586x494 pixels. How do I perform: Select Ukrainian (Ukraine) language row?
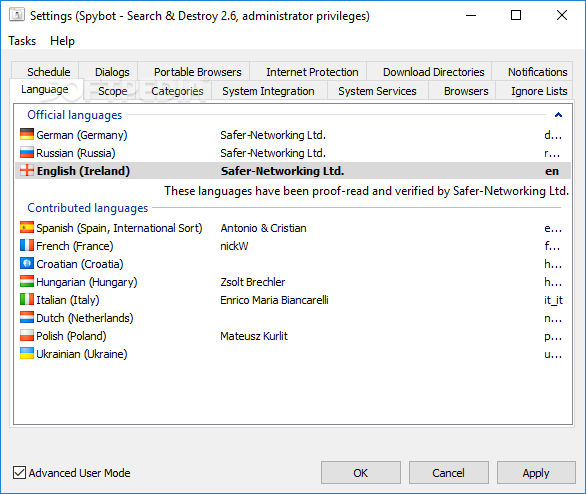click(293, 353)
